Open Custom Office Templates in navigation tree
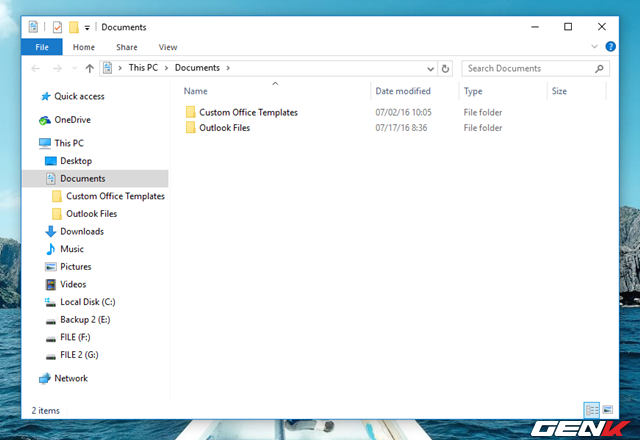The height and width of the screenshot is (440, 640). (115, 196)
